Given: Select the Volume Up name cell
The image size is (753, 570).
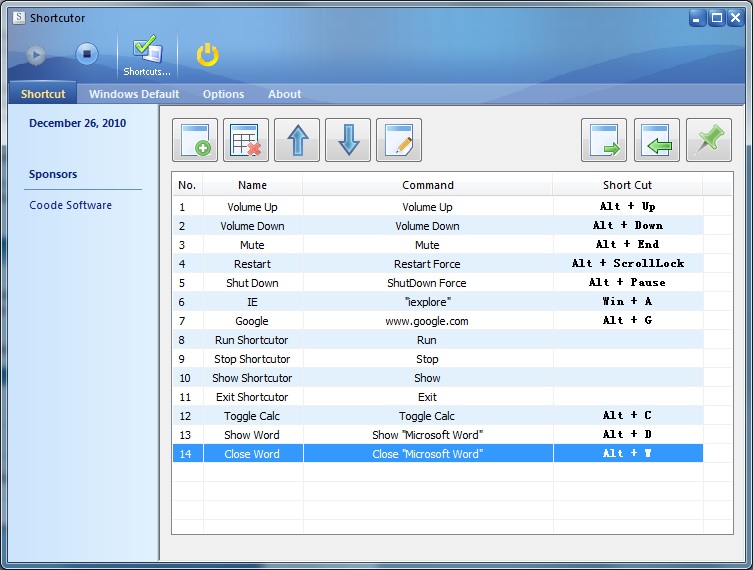Looking at the screenshot, I should (x=253, y=207).
